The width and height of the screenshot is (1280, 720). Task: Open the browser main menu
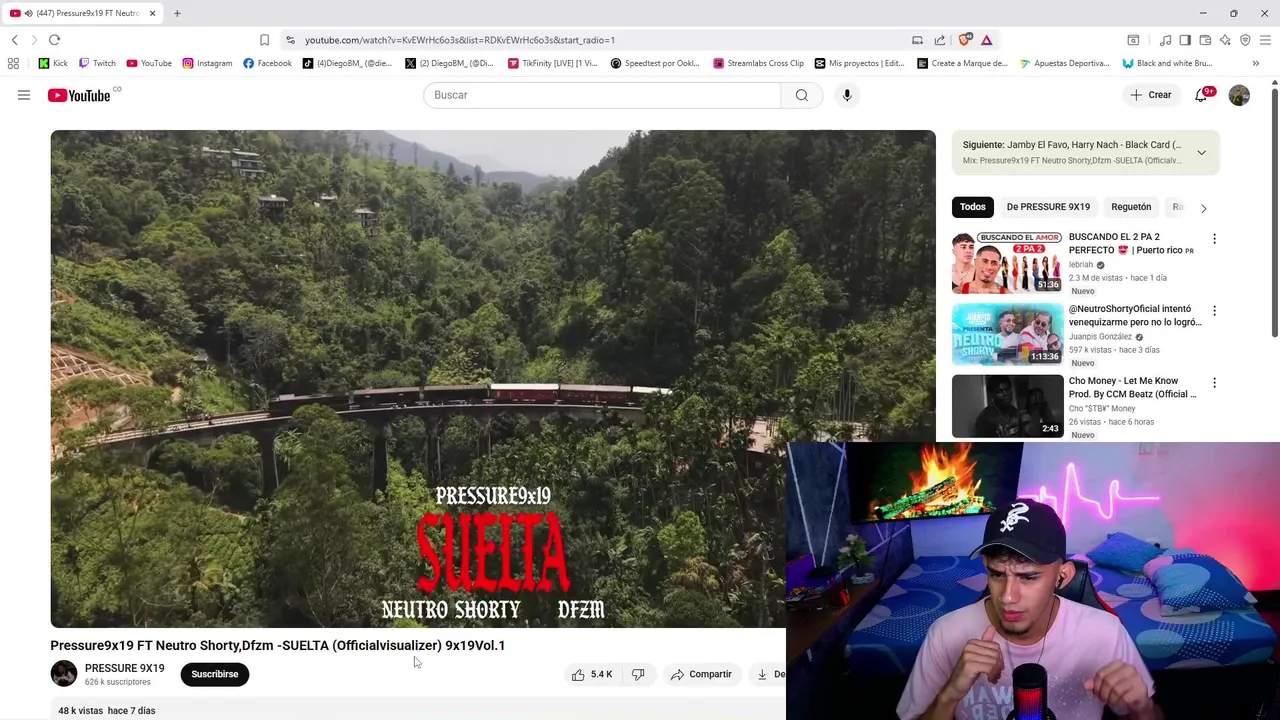(x=1265, y=40)
